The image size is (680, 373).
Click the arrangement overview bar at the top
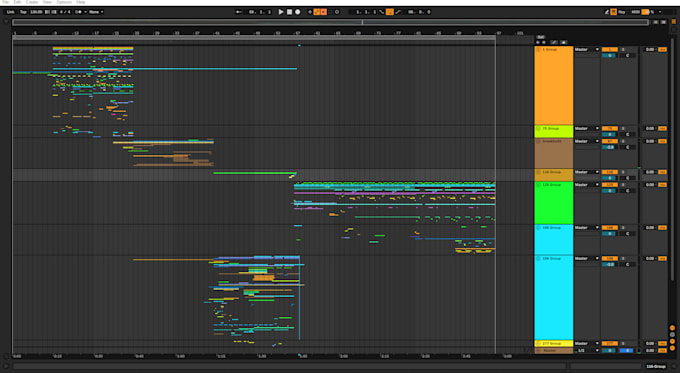[330, 22]
